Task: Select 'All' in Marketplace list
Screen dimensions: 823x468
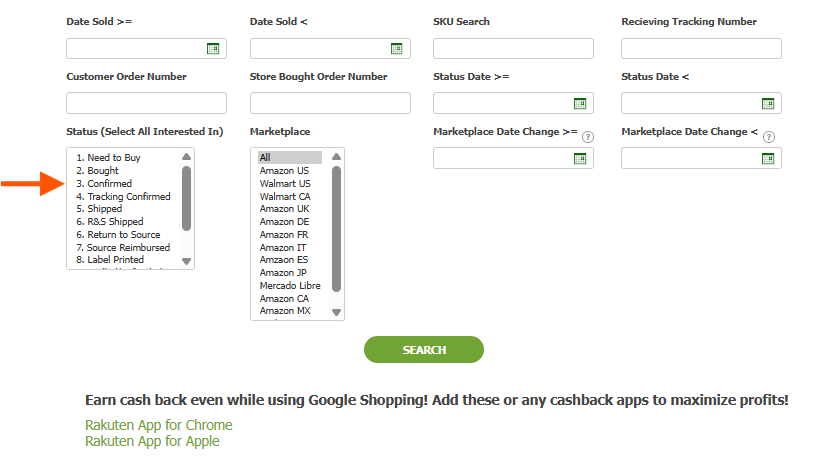Action: [x=290, y=157]
